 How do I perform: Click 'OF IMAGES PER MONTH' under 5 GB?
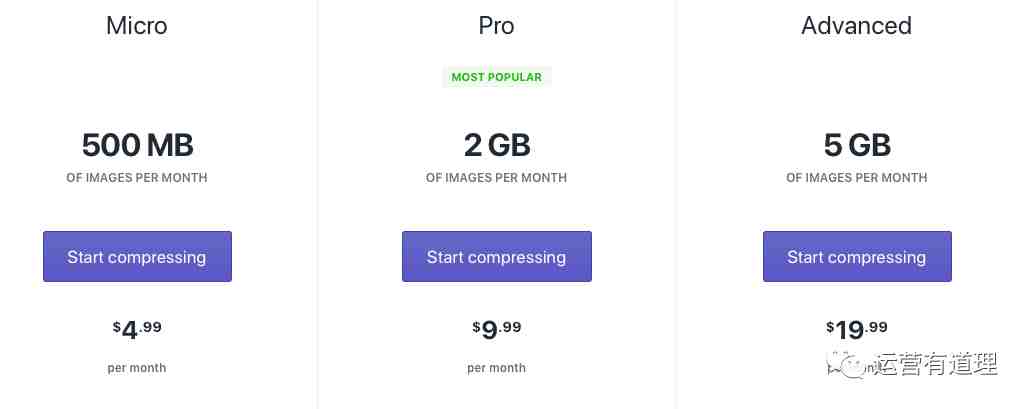coord(857,178)
